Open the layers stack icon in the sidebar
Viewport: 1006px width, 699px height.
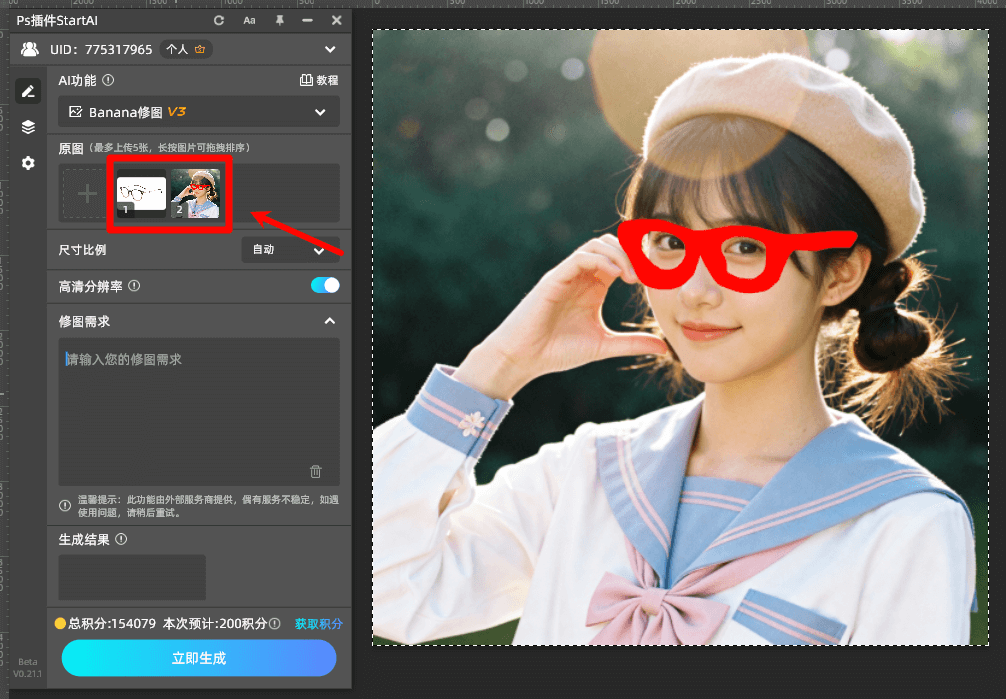pos(28,127)
